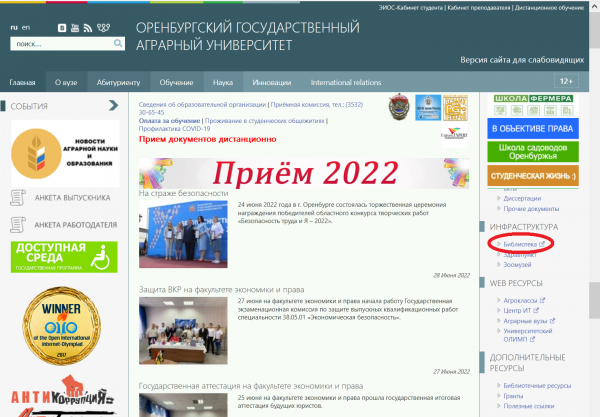Open the Инновации menu item

click(x=272, y=82)
